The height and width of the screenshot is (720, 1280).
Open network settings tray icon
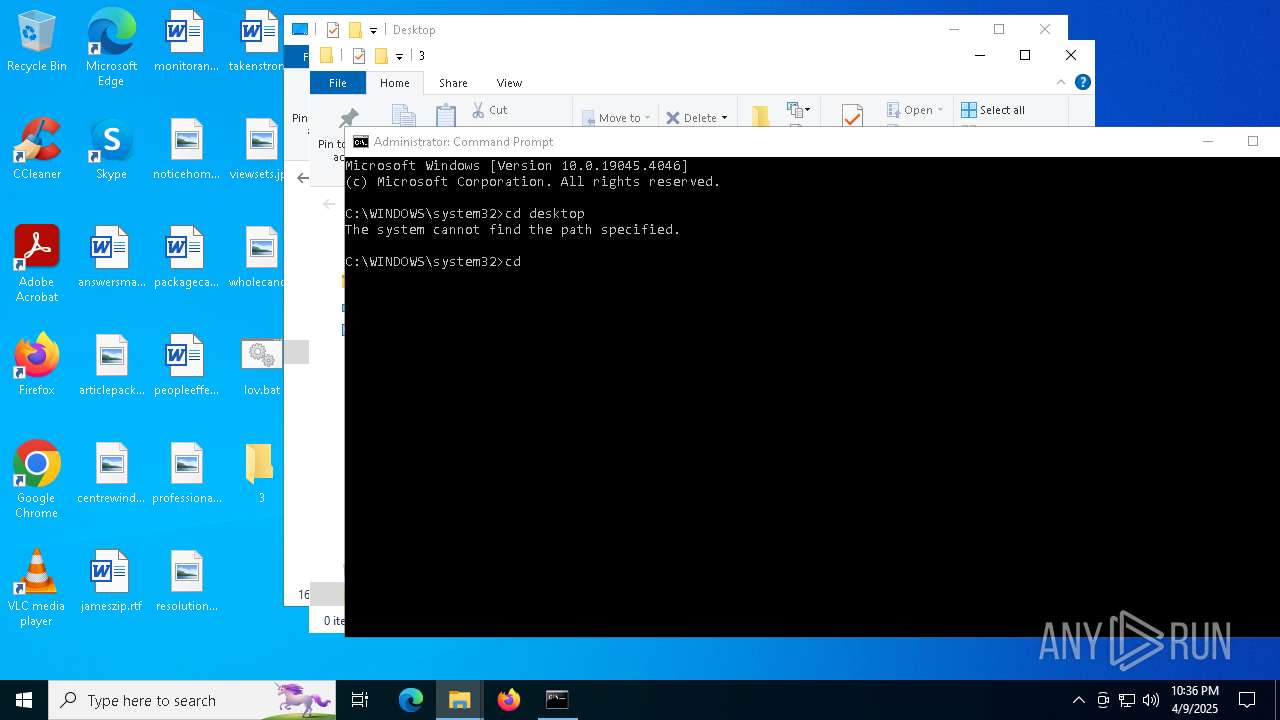[1127, 700]
